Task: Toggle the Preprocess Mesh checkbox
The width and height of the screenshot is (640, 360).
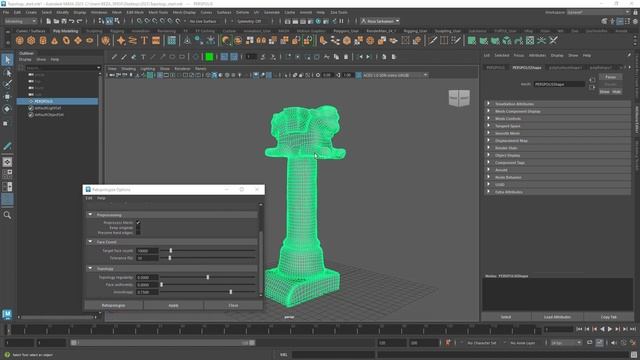Action: (138, 222)
